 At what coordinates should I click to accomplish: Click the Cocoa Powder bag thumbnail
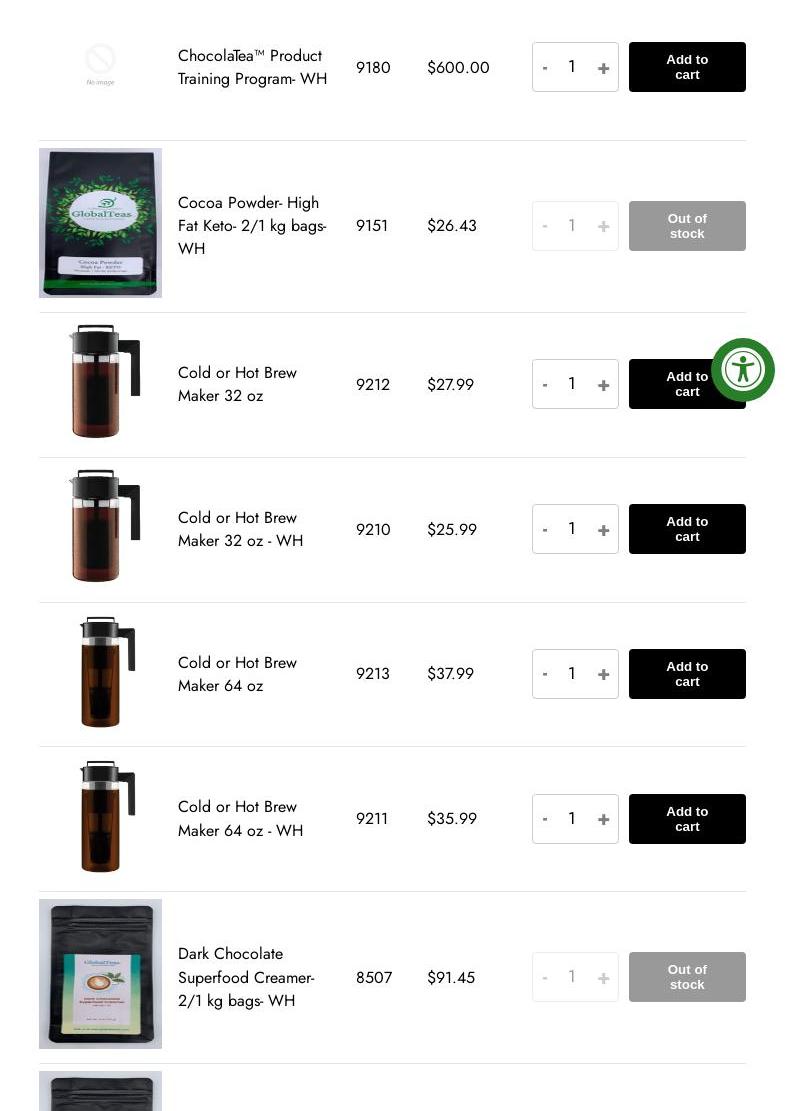pos(101,222)
